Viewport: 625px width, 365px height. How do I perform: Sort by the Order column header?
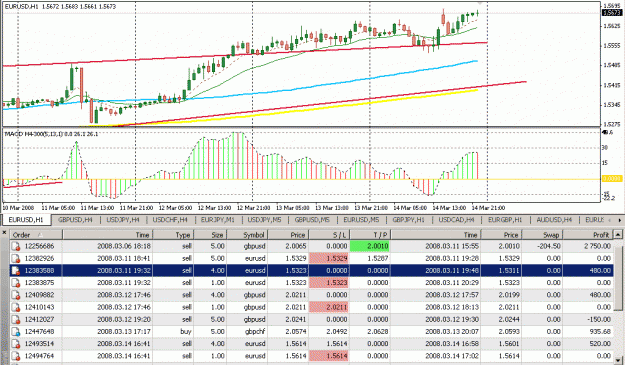(36, 235)
